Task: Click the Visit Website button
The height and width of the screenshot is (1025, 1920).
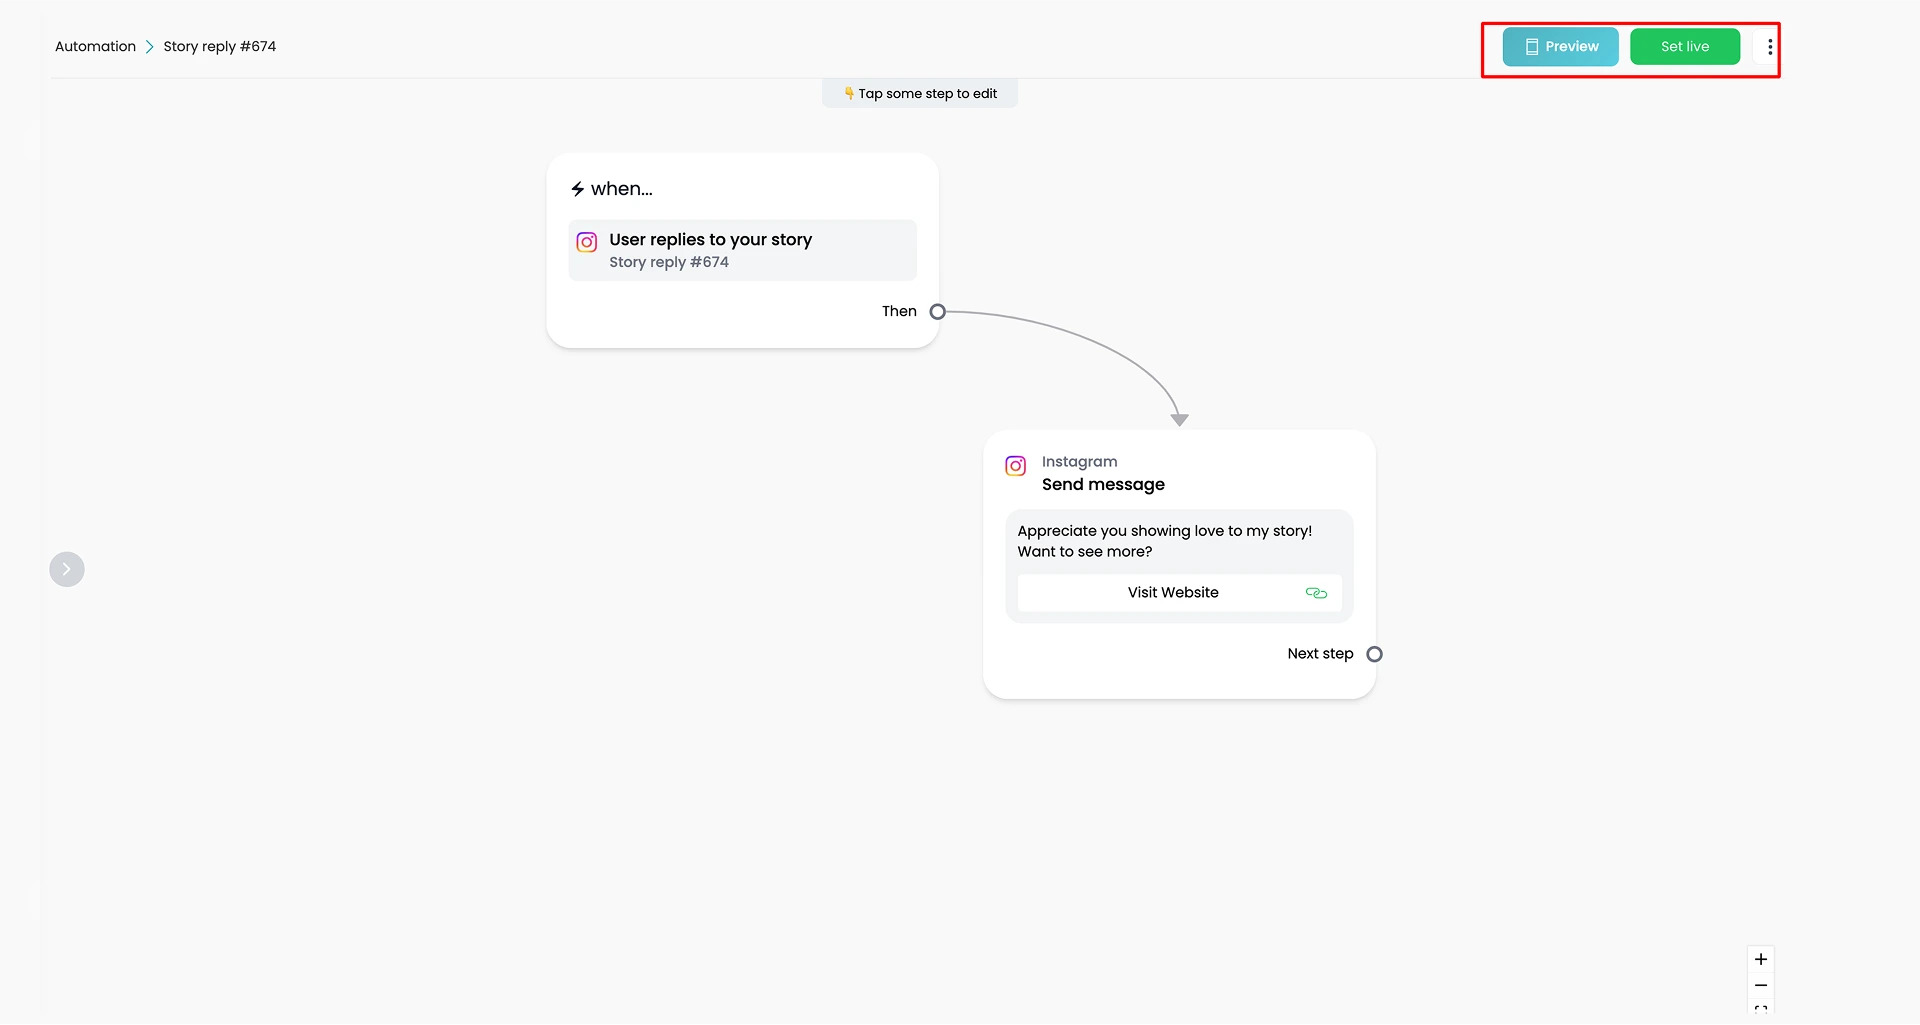Action: tap(1179, 593)
